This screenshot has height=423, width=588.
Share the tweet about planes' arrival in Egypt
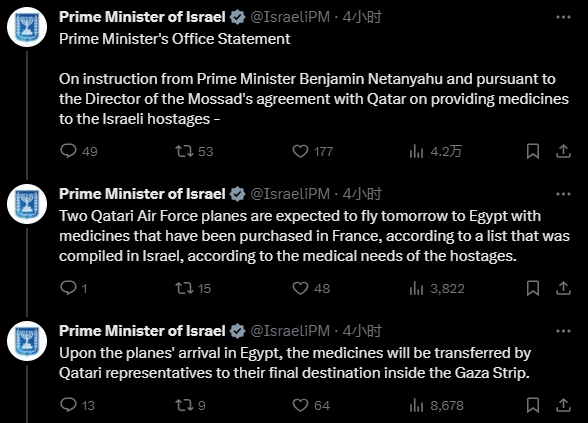[x=563, y=405]
